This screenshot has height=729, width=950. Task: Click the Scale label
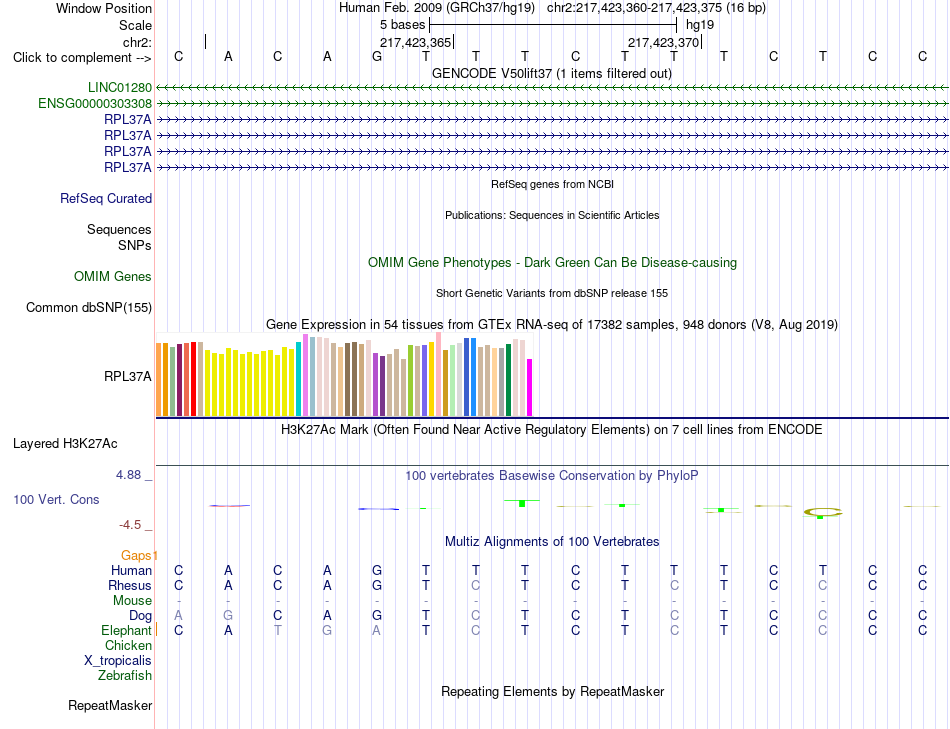[x=136, y=26]
